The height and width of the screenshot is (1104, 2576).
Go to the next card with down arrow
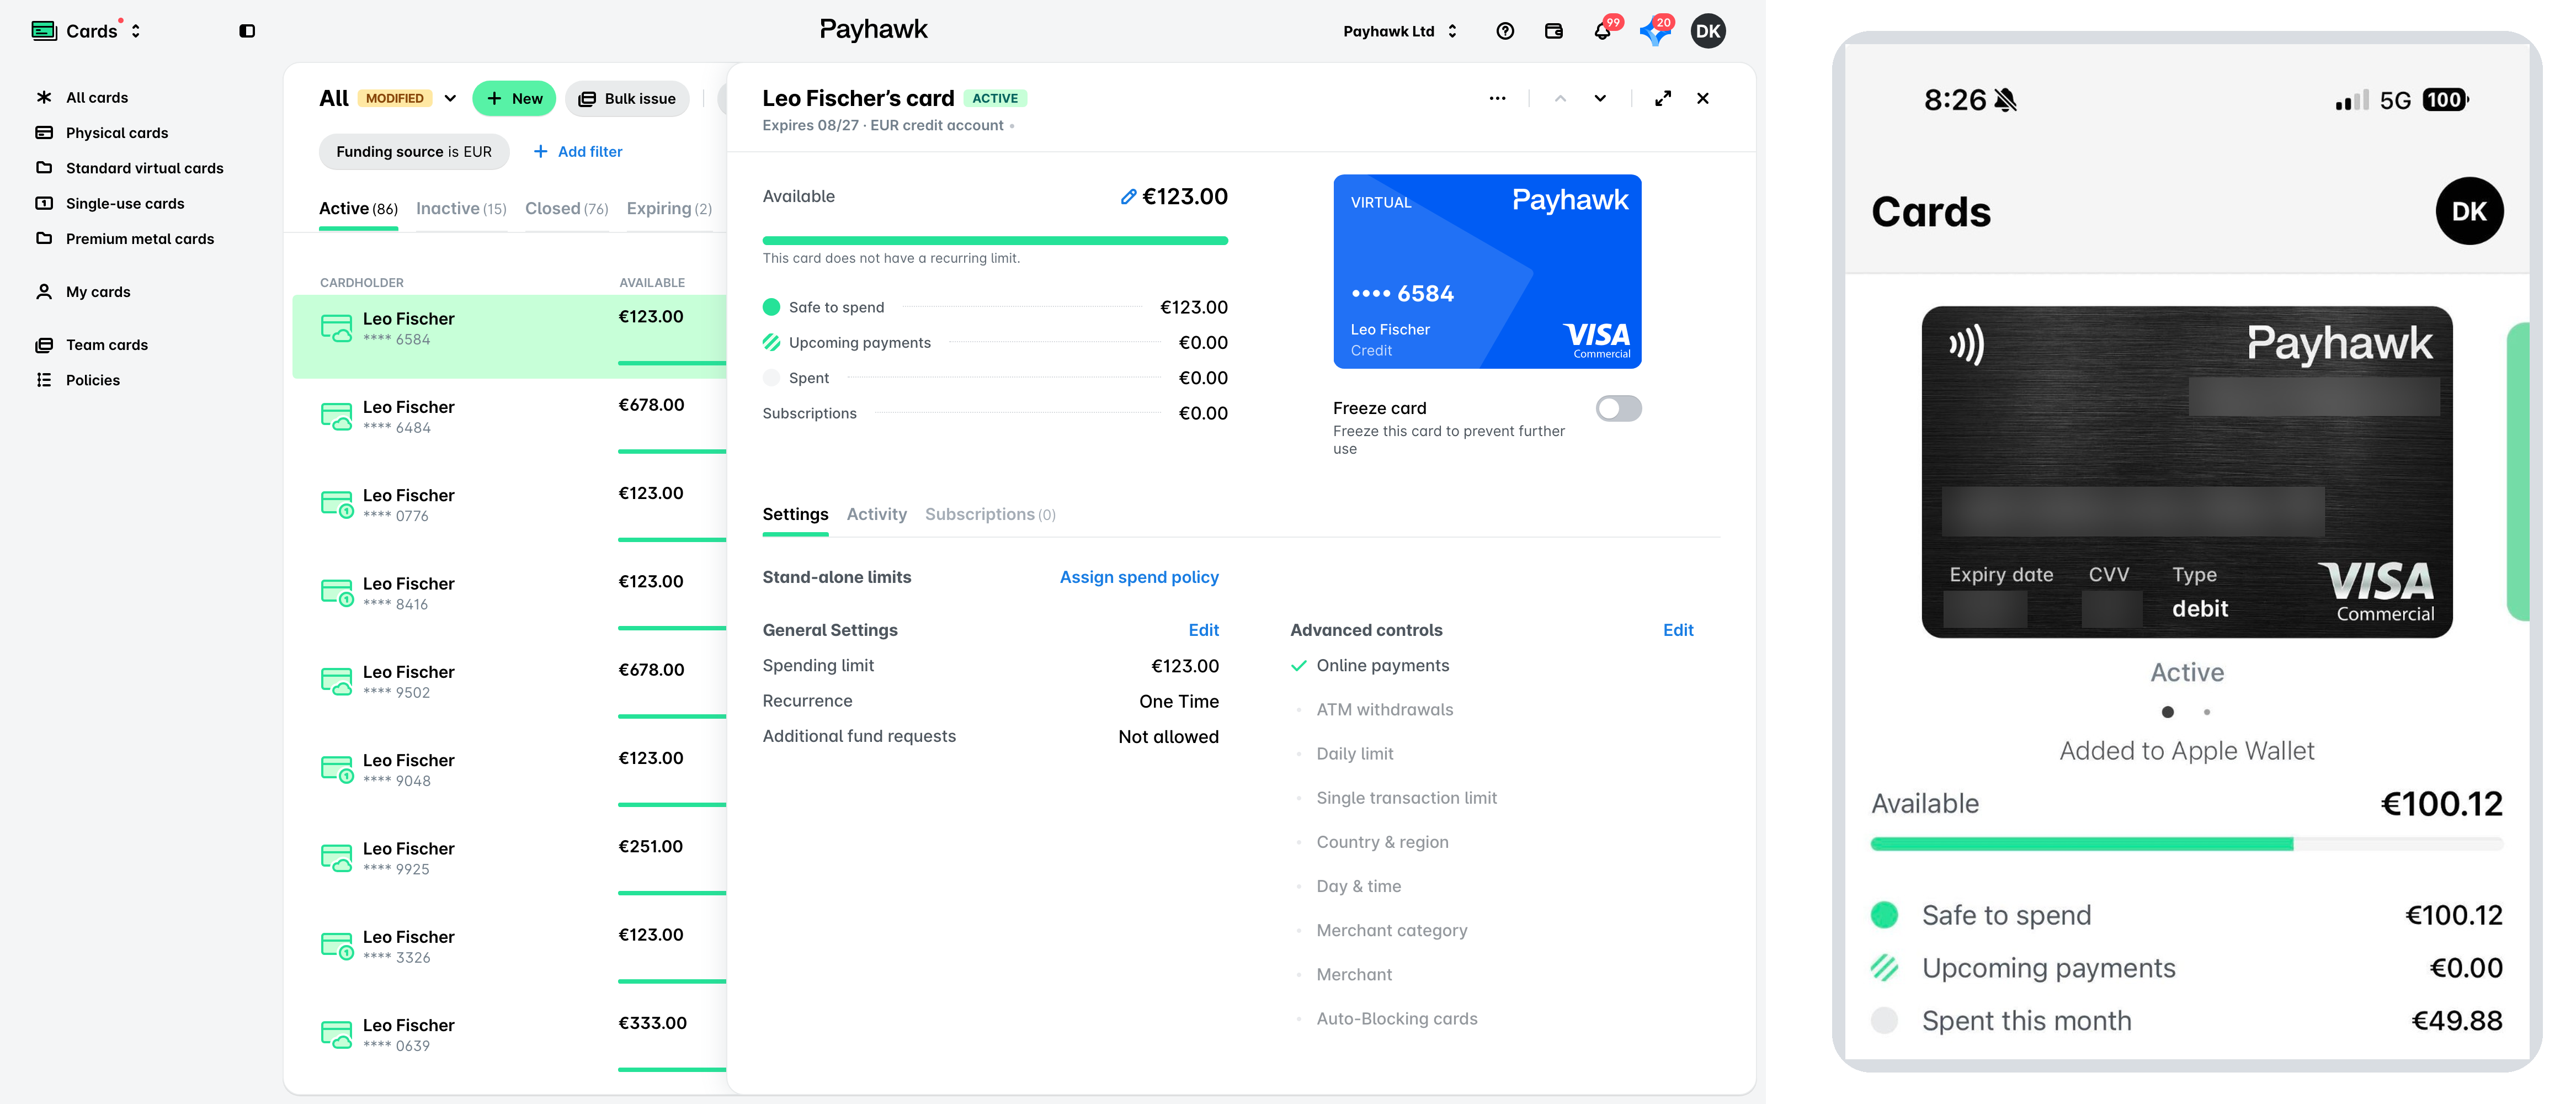click(1600, 98)
